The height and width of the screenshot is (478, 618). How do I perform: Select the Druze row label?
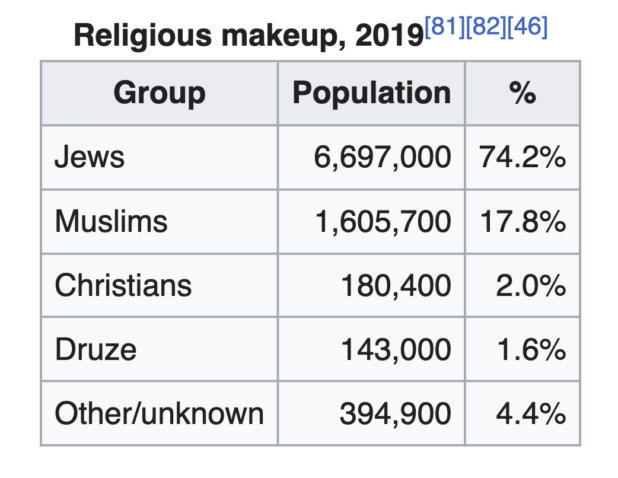[x=96, y=349]
